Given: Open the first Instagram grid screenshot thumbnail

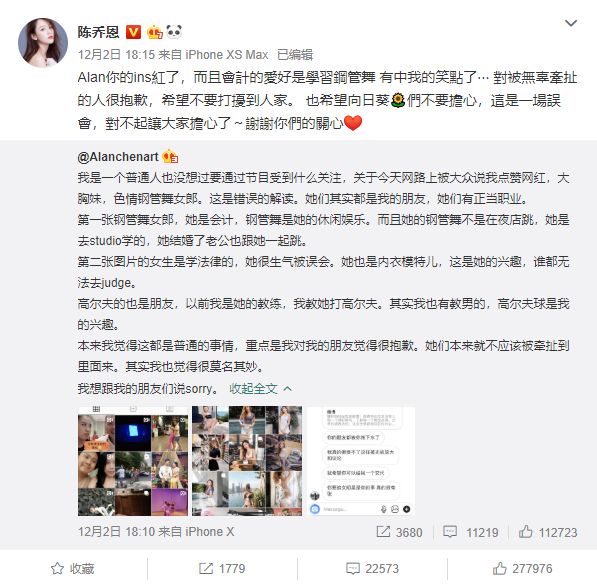Looking at the screenshot, I should [133, 461].
